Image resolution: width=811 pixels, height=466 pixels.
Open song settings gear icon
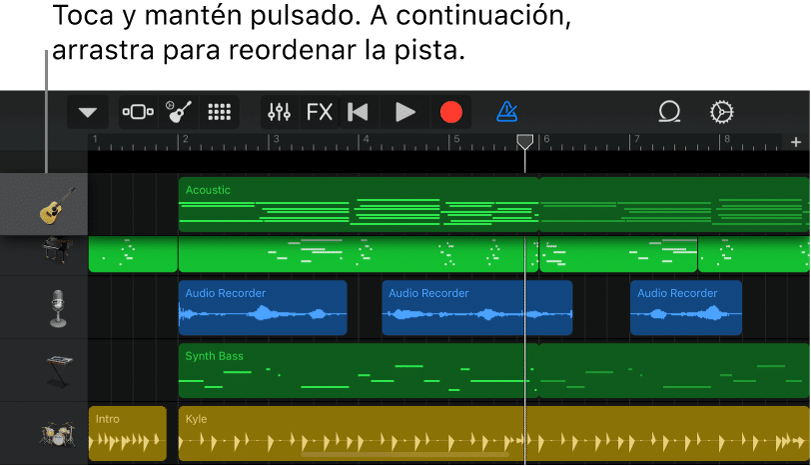click(x=722, y=112)
